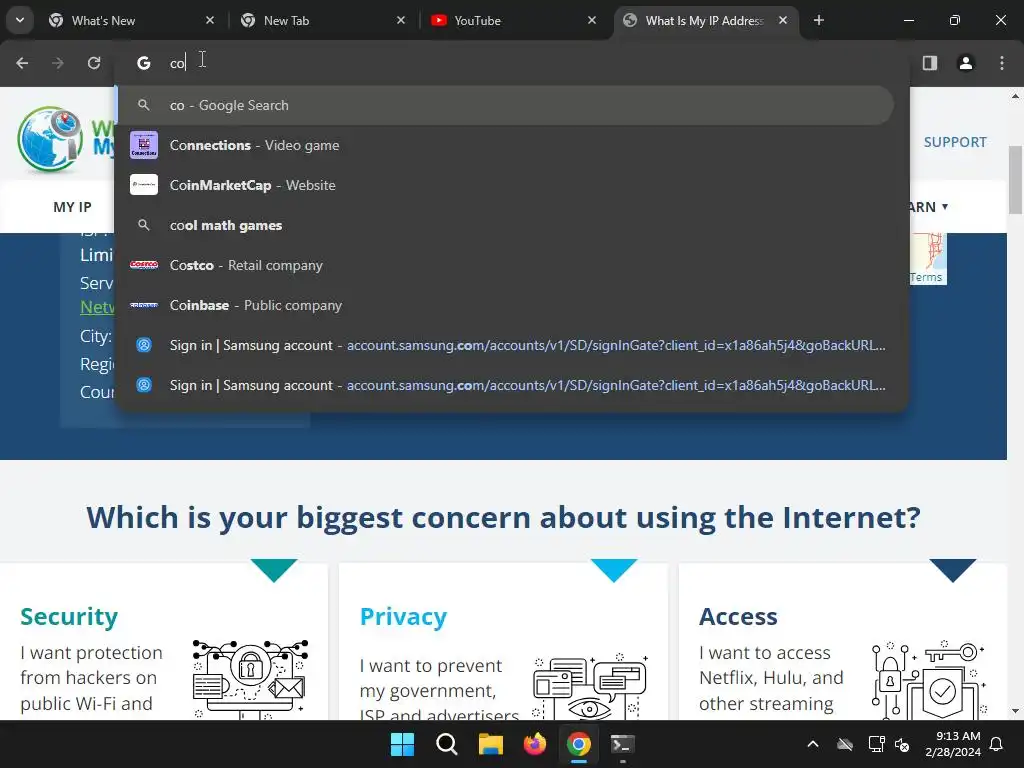Click the Access card heading
The width and height of the screenshot is (1024, 768).
[x=738, y=616]
